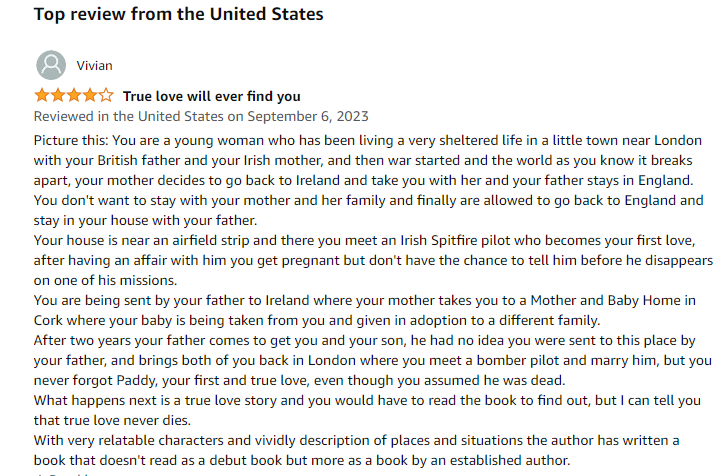715x476 pixels.
Task: Open reviewer Vivian's profile name
Action: (x=95, y=66)
